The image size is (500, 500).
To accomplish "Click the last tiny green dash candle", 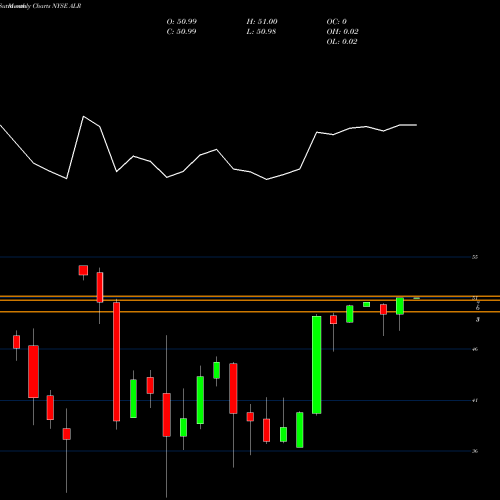I will pyautogui.click(x=417, y=298).
